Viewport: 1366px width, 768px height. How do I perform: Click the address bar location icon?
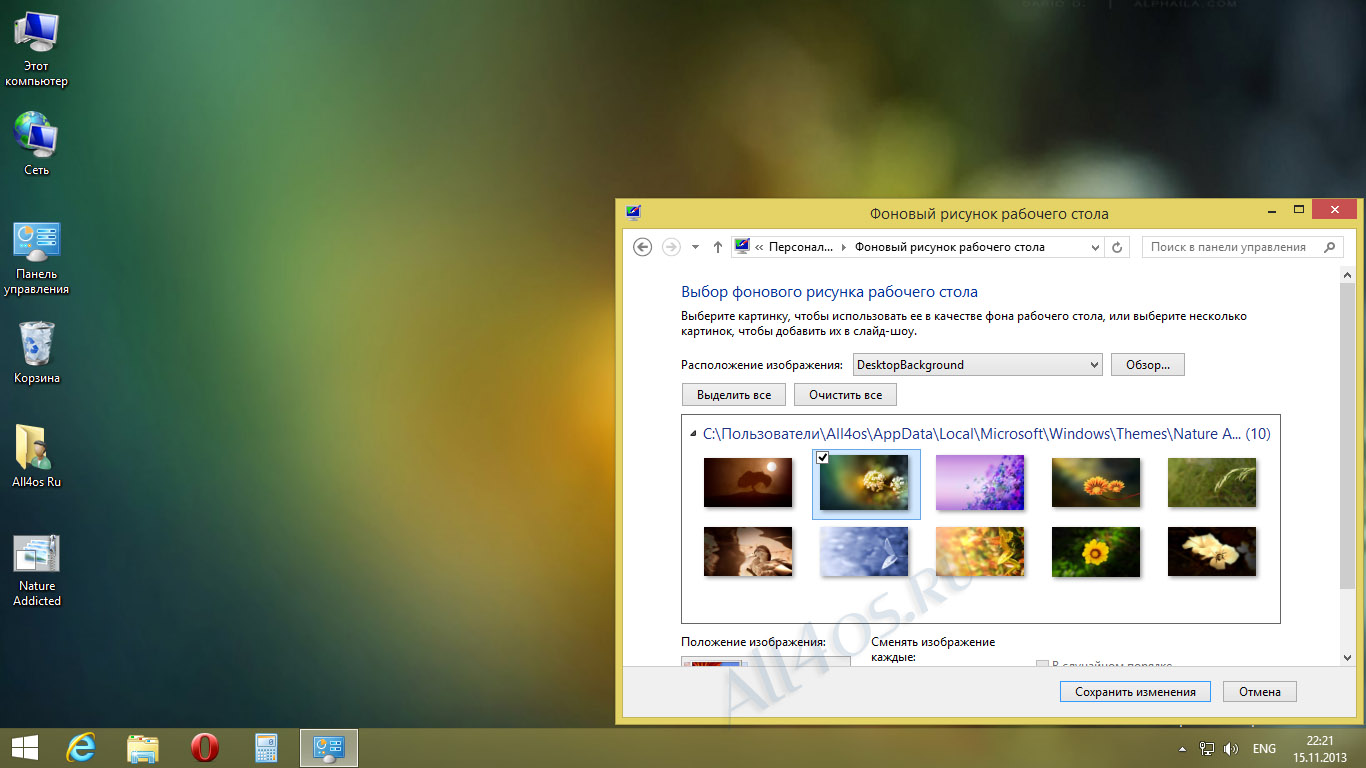point(742,247)
